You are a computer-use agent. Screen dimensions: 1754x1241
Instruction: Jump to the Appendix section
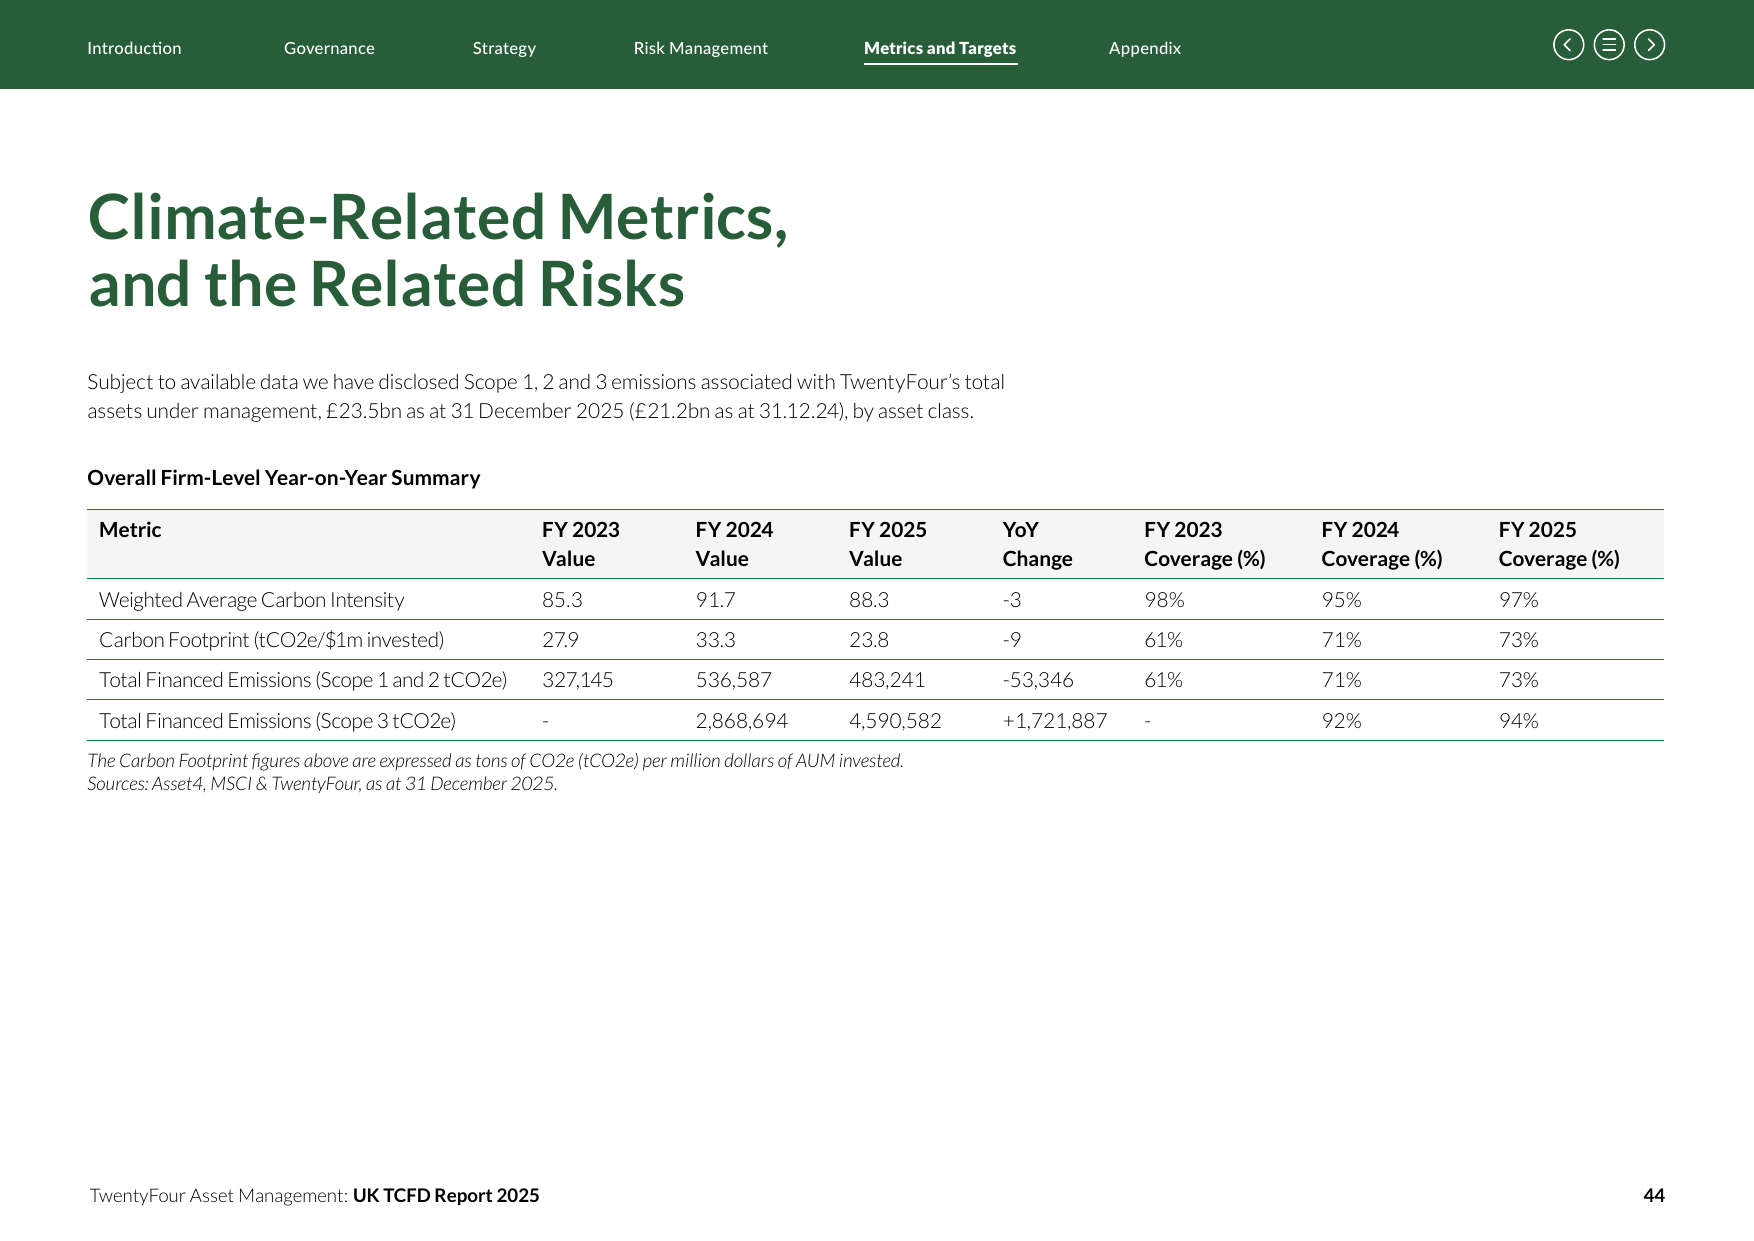click(x=1145, y=48)
